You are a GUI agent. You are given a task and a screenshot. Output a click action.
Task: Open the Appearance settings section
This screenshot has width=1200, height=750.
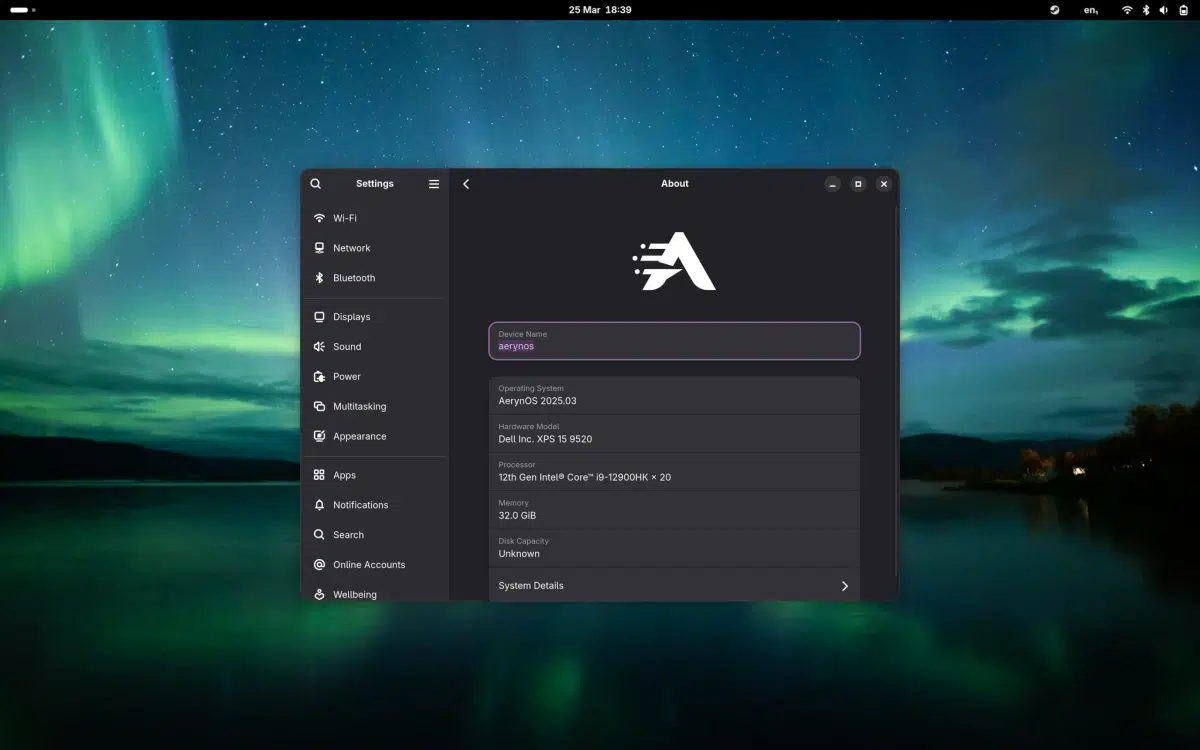pos(360,436)
